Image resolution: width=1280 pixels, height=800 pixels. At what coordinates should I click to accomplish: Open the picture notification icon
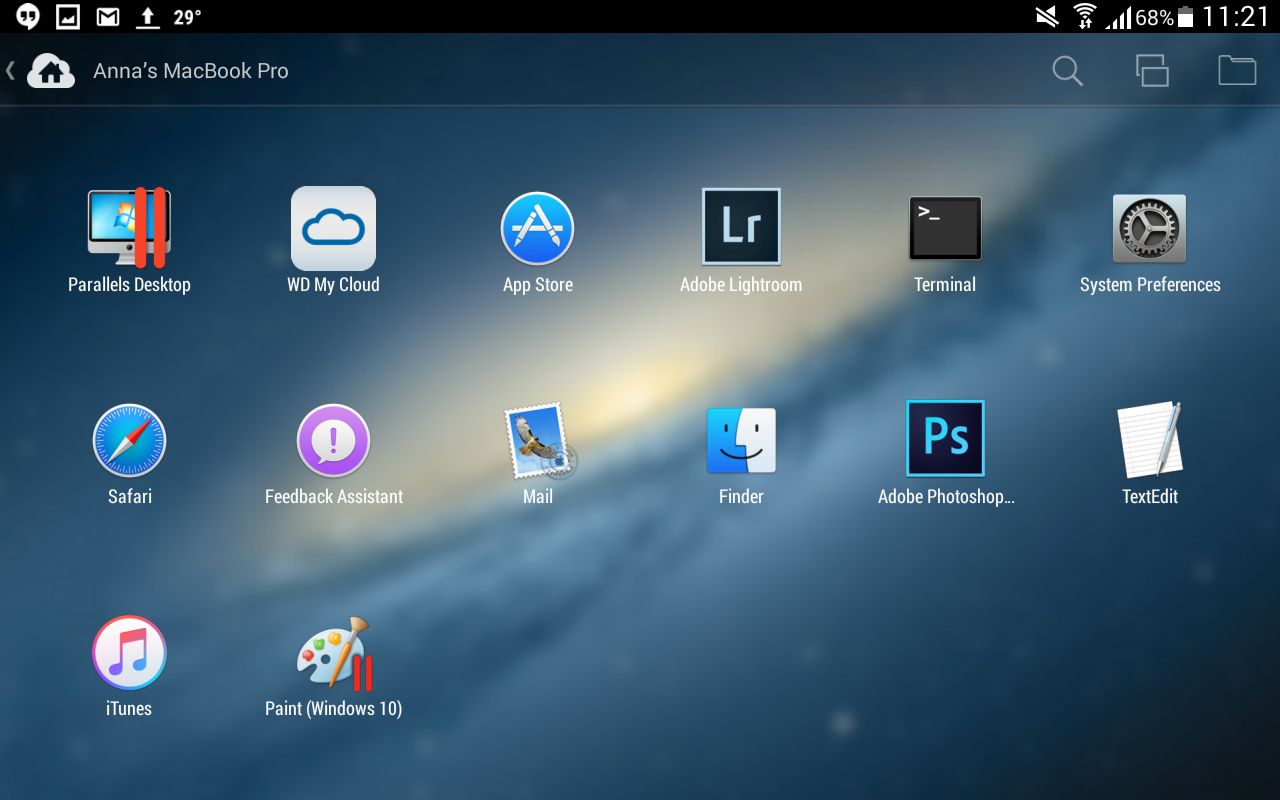pos(68,16)
